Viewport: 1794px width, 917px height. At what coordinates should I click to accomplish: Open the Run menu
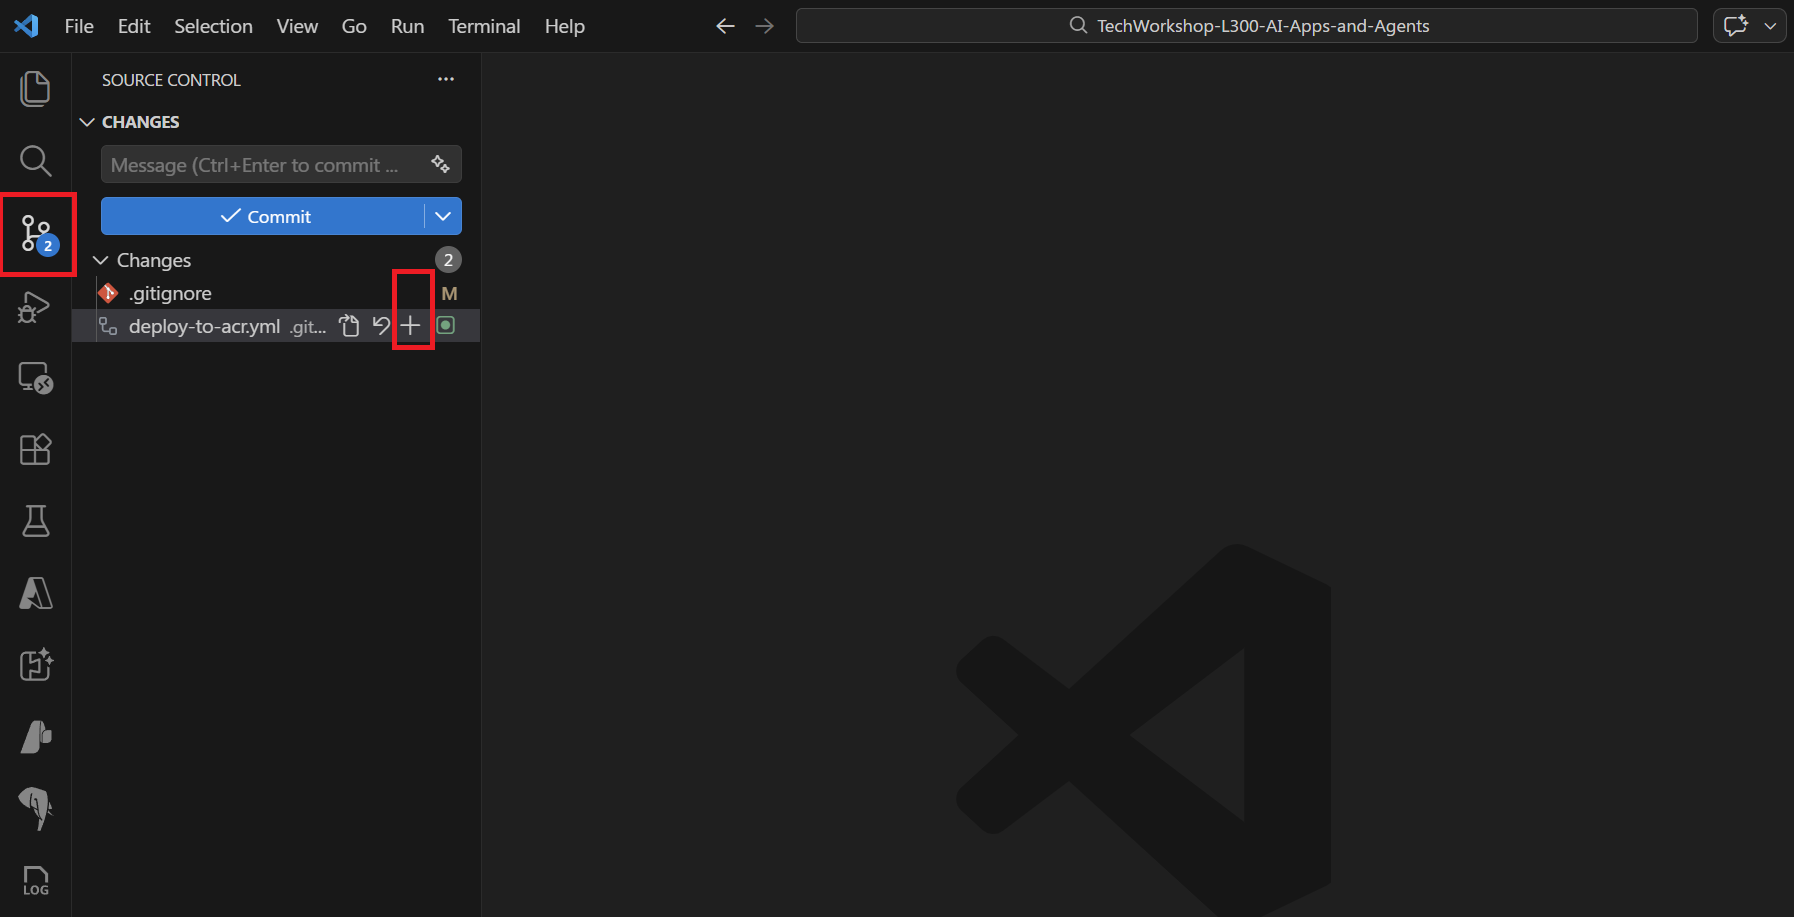point(407,26)
